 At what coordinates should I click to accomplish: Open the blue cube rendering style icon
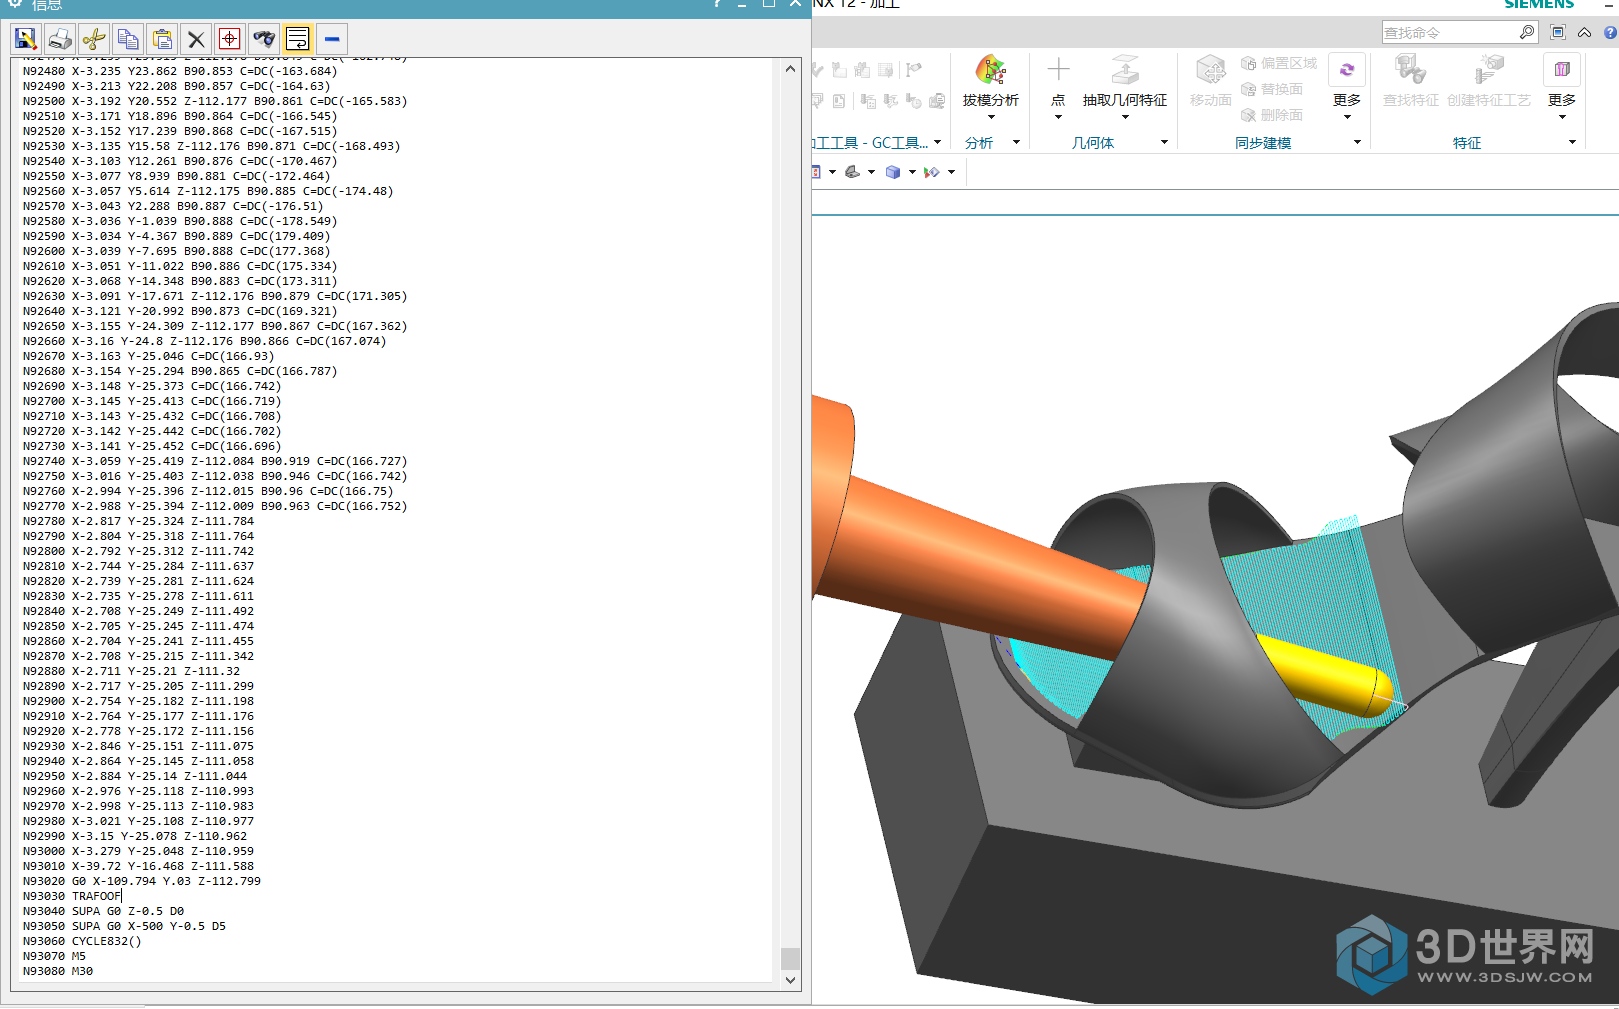click(893, 172)
